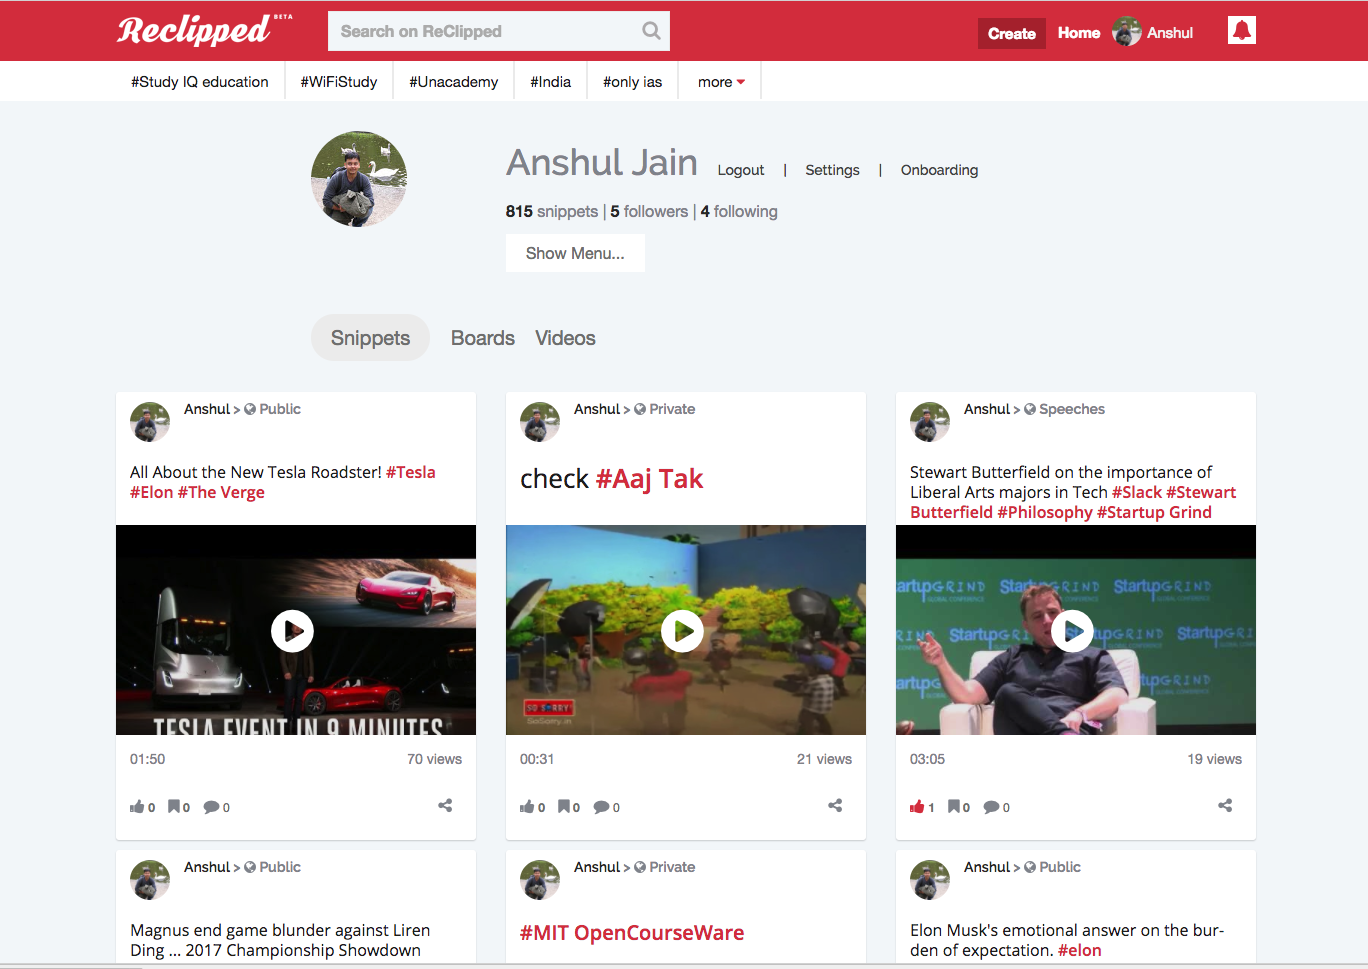Click author avatar on Tesla Roadster card

coord(150,422)
